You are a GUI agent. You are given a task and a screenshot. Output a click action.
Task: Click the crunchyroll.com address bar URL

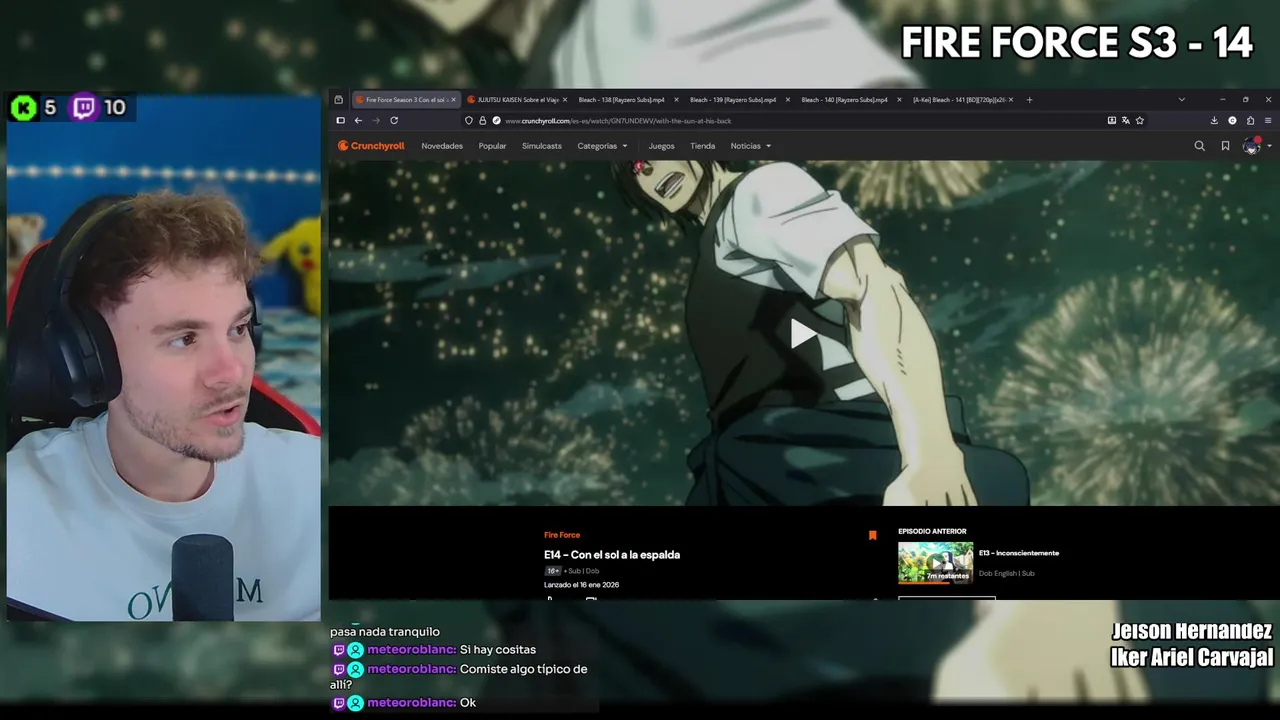618,121
